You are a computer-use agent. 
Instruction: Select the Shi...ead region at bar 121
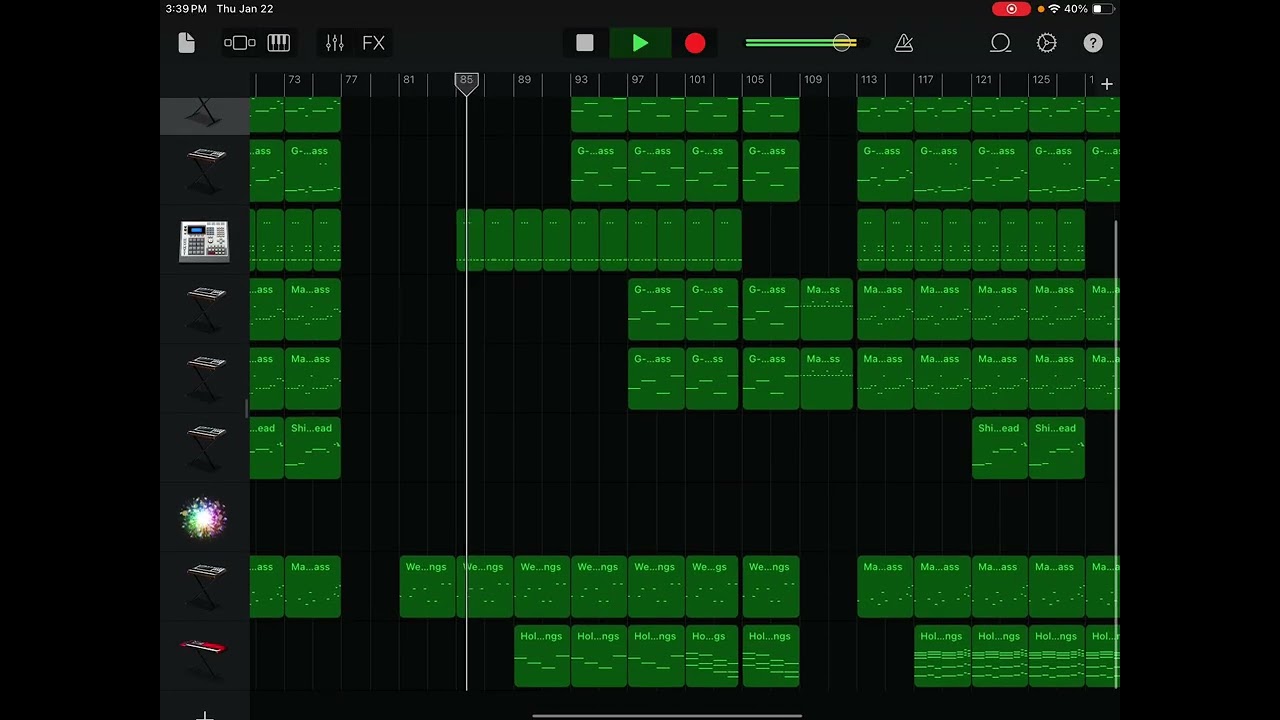[999, 448]
